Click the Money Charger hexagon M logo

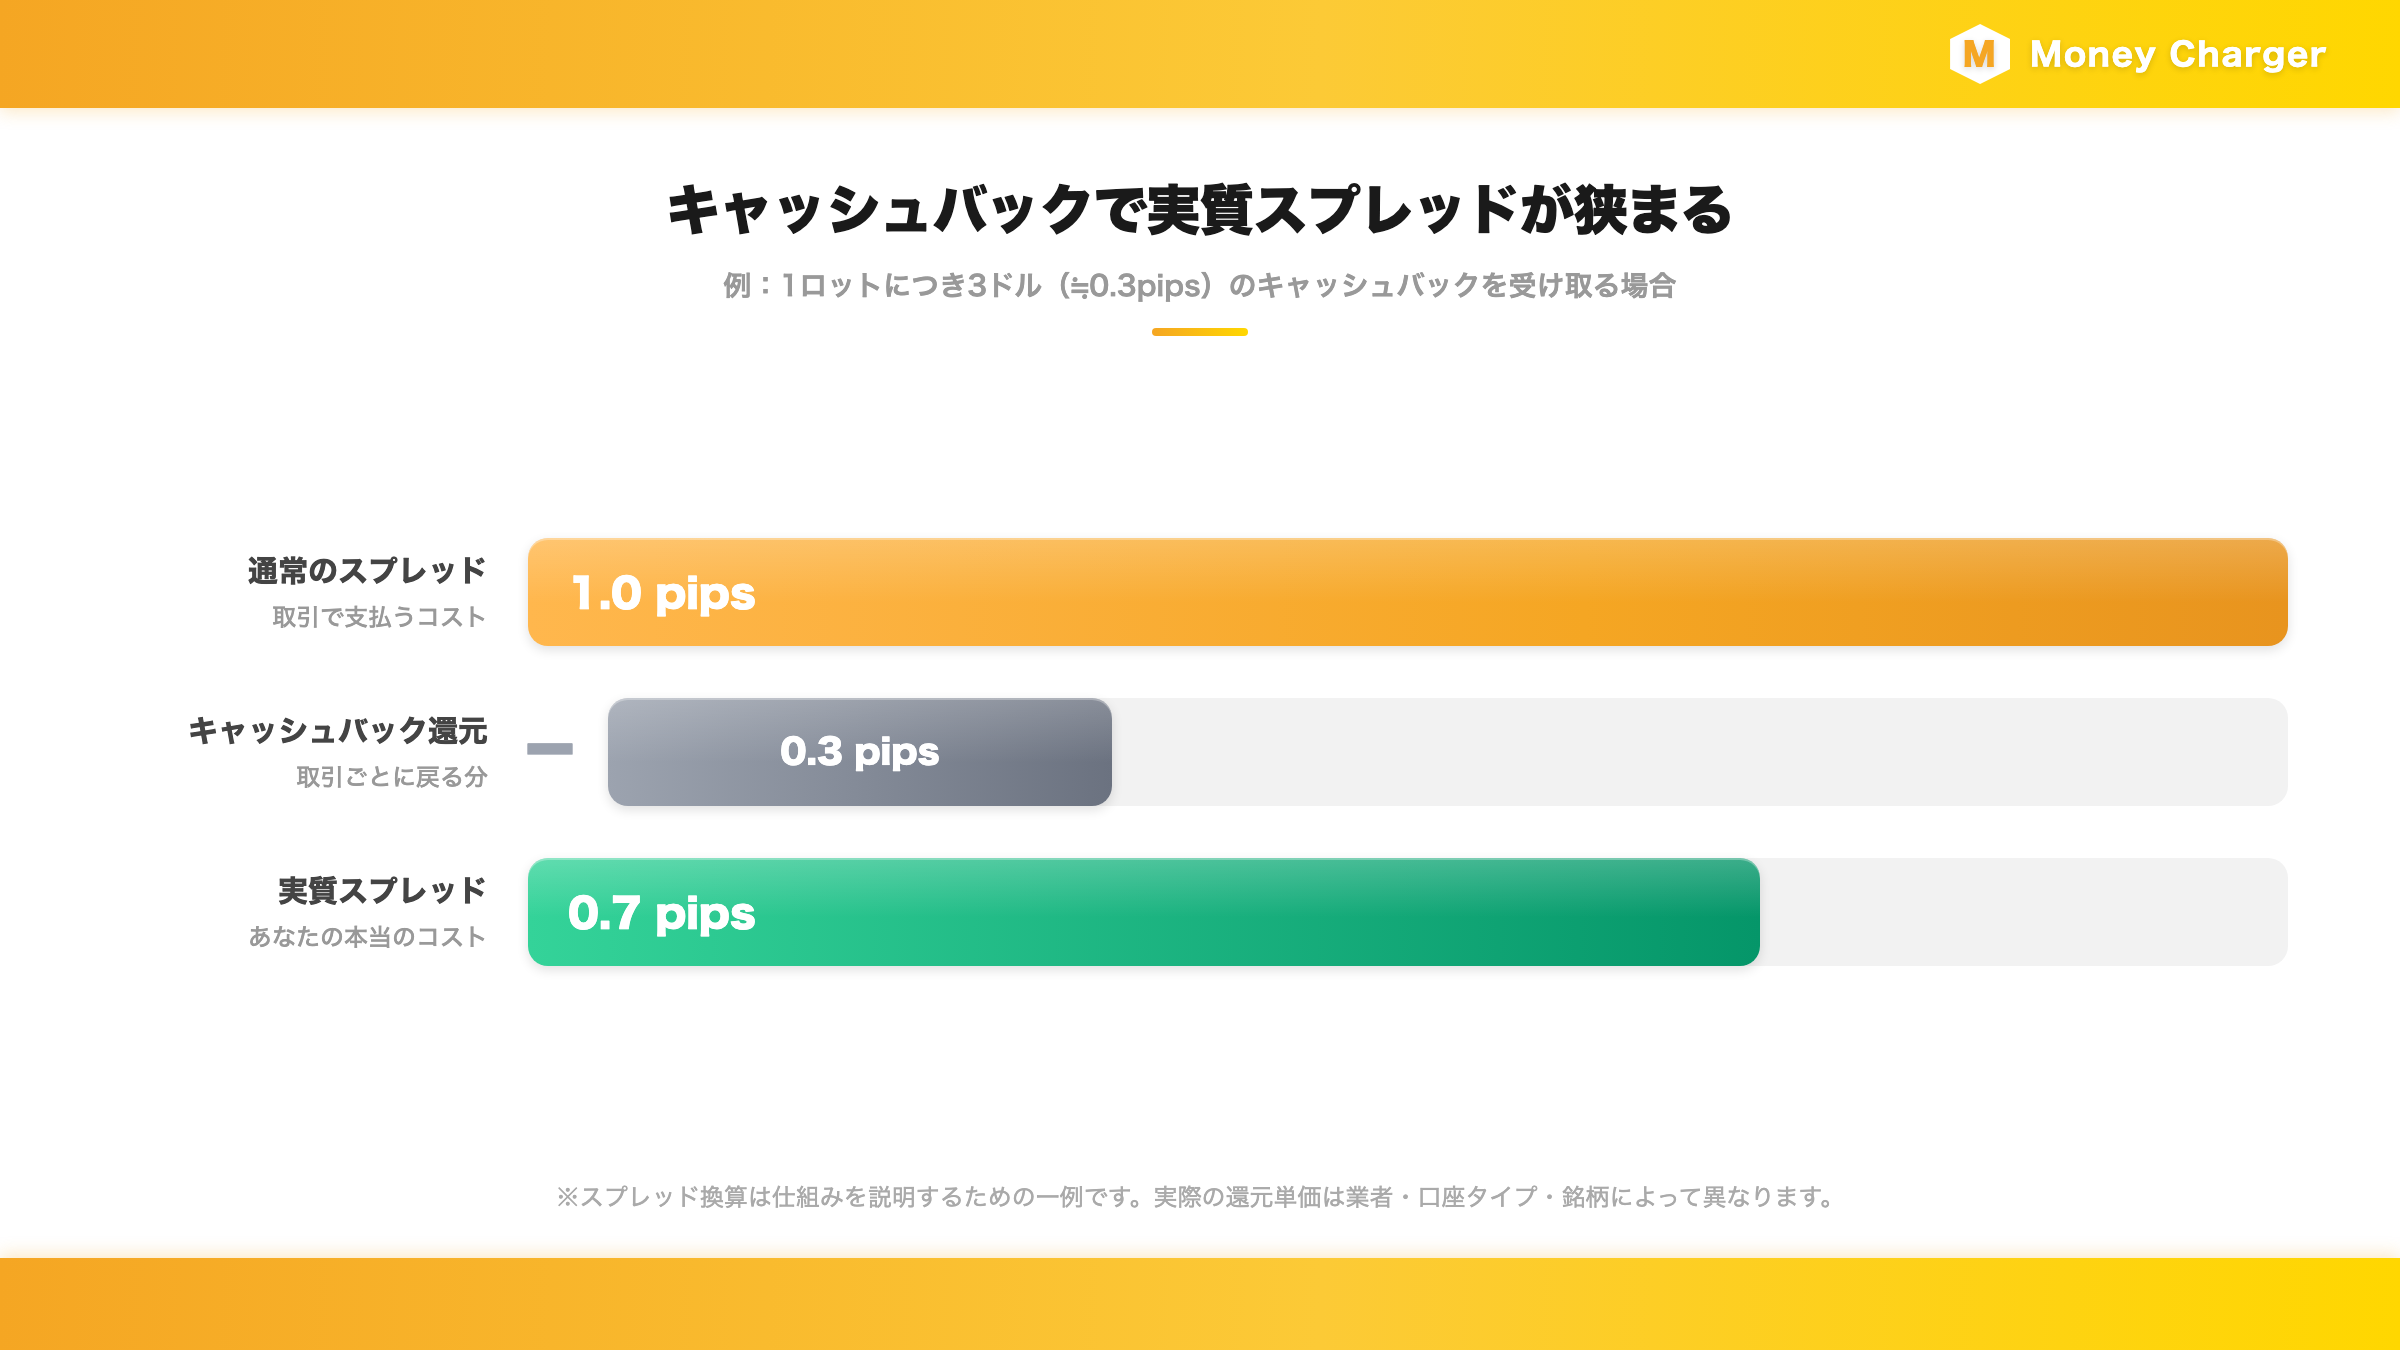pos(1979,54)
